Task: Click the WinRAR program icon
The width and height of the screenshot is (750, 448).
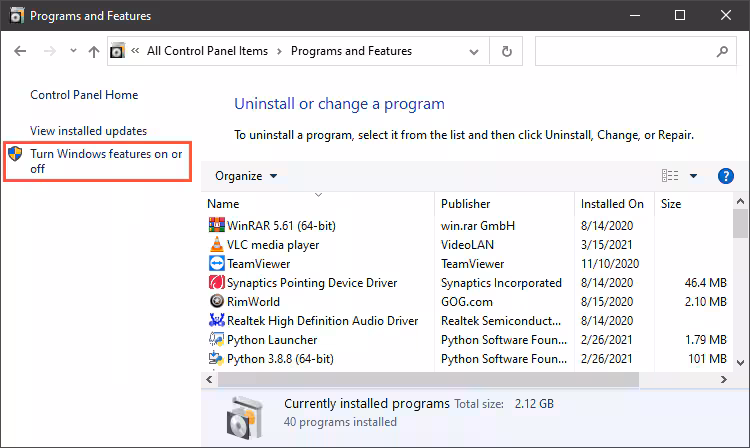Action: pyautogui.click(x=217, y=226)
